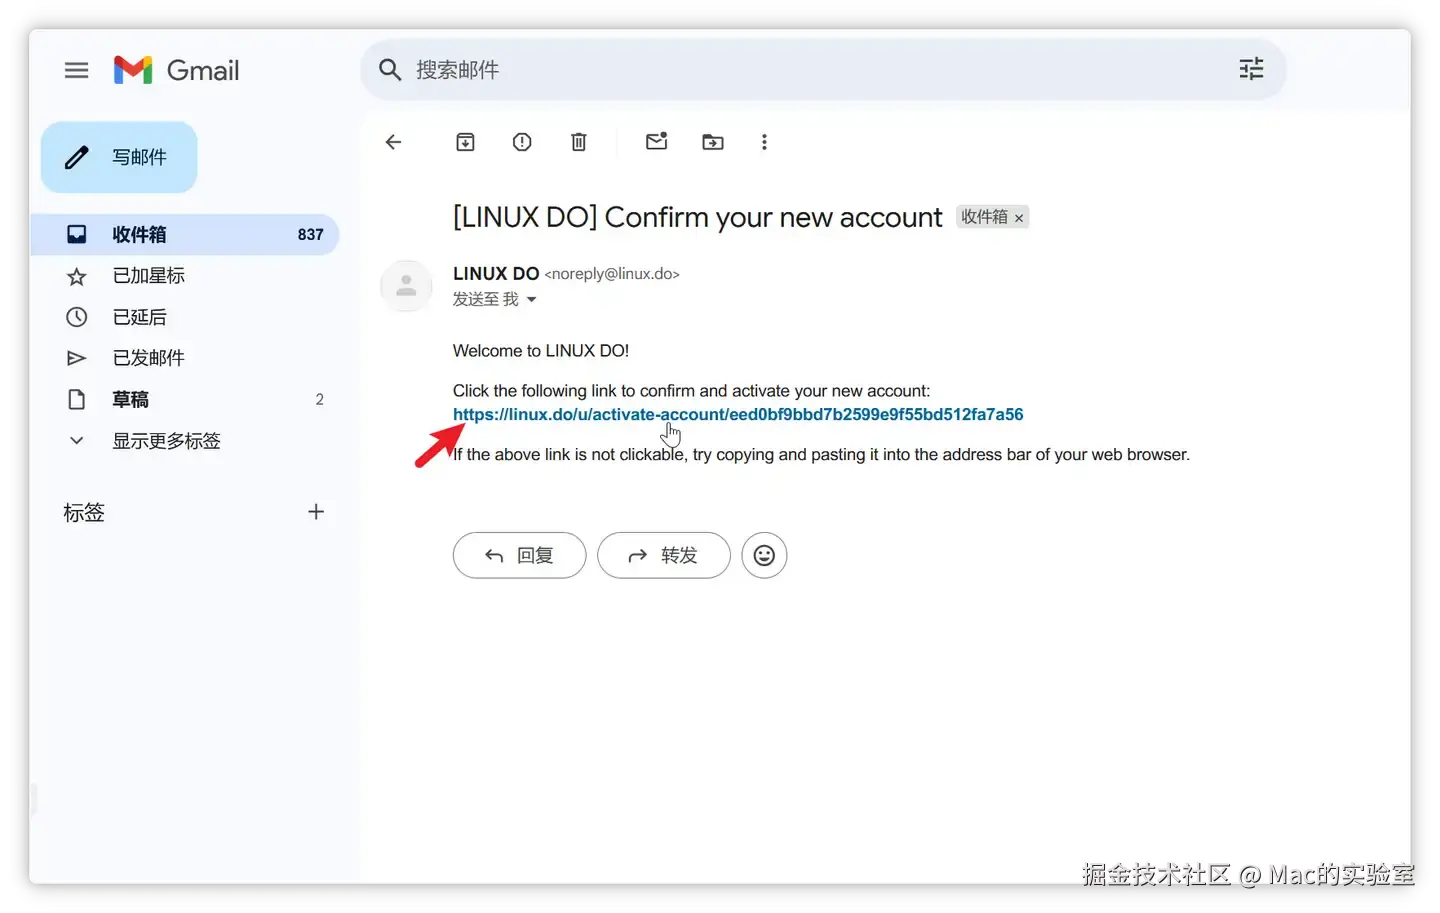Reply using the 回复 button
Viewport: 1440px width, 913px height.
pyautogui.click(x=519, y=555)
